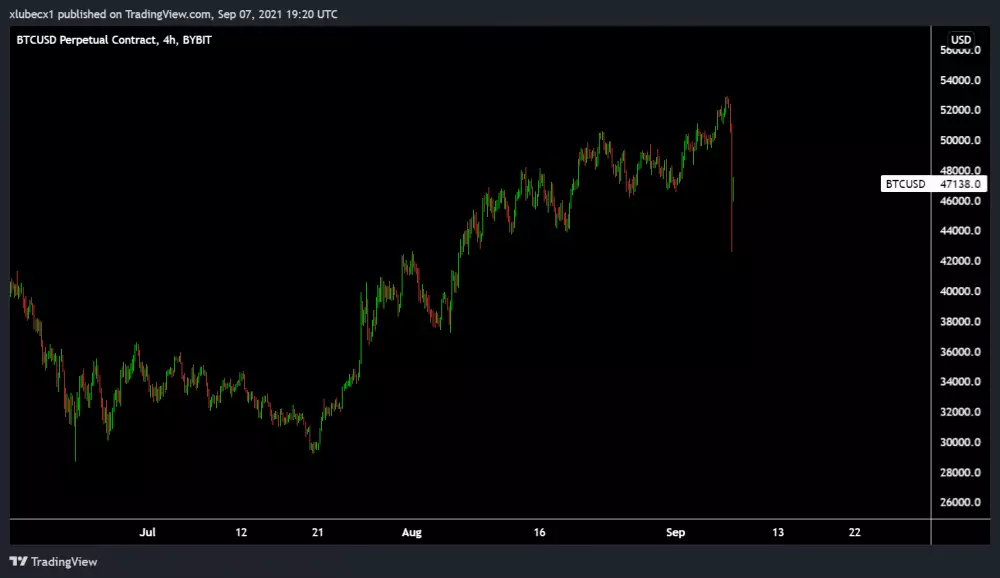Viewport: 1000px width, 578px height.
Task: Select the Aug label on the time axis
Action: 411,532
